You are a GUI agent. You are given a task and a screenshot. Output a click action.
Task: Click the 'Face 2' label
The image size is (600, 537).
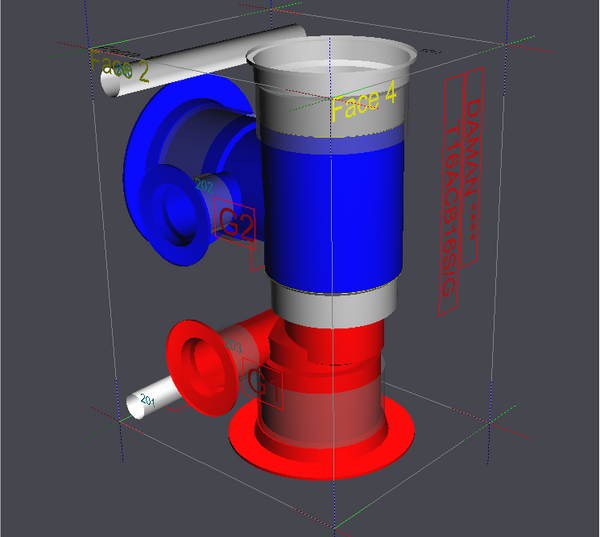click(119, 67)
